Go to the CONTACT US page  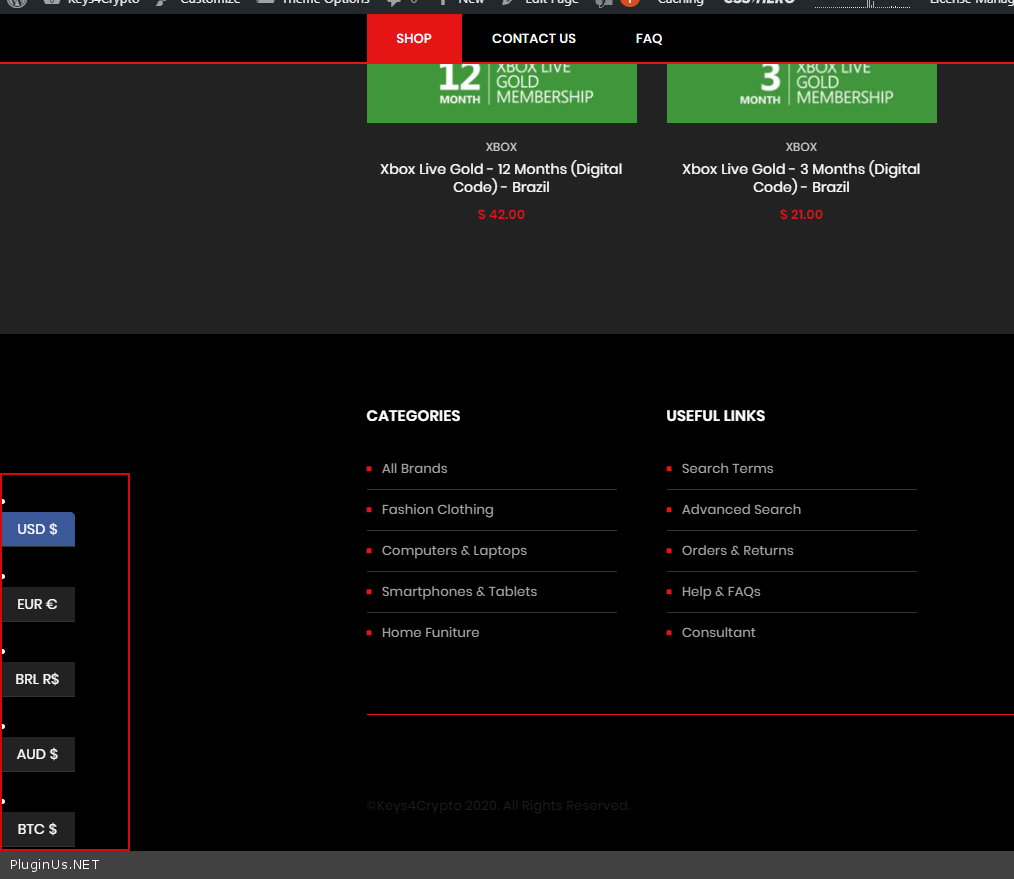point(534,38)
